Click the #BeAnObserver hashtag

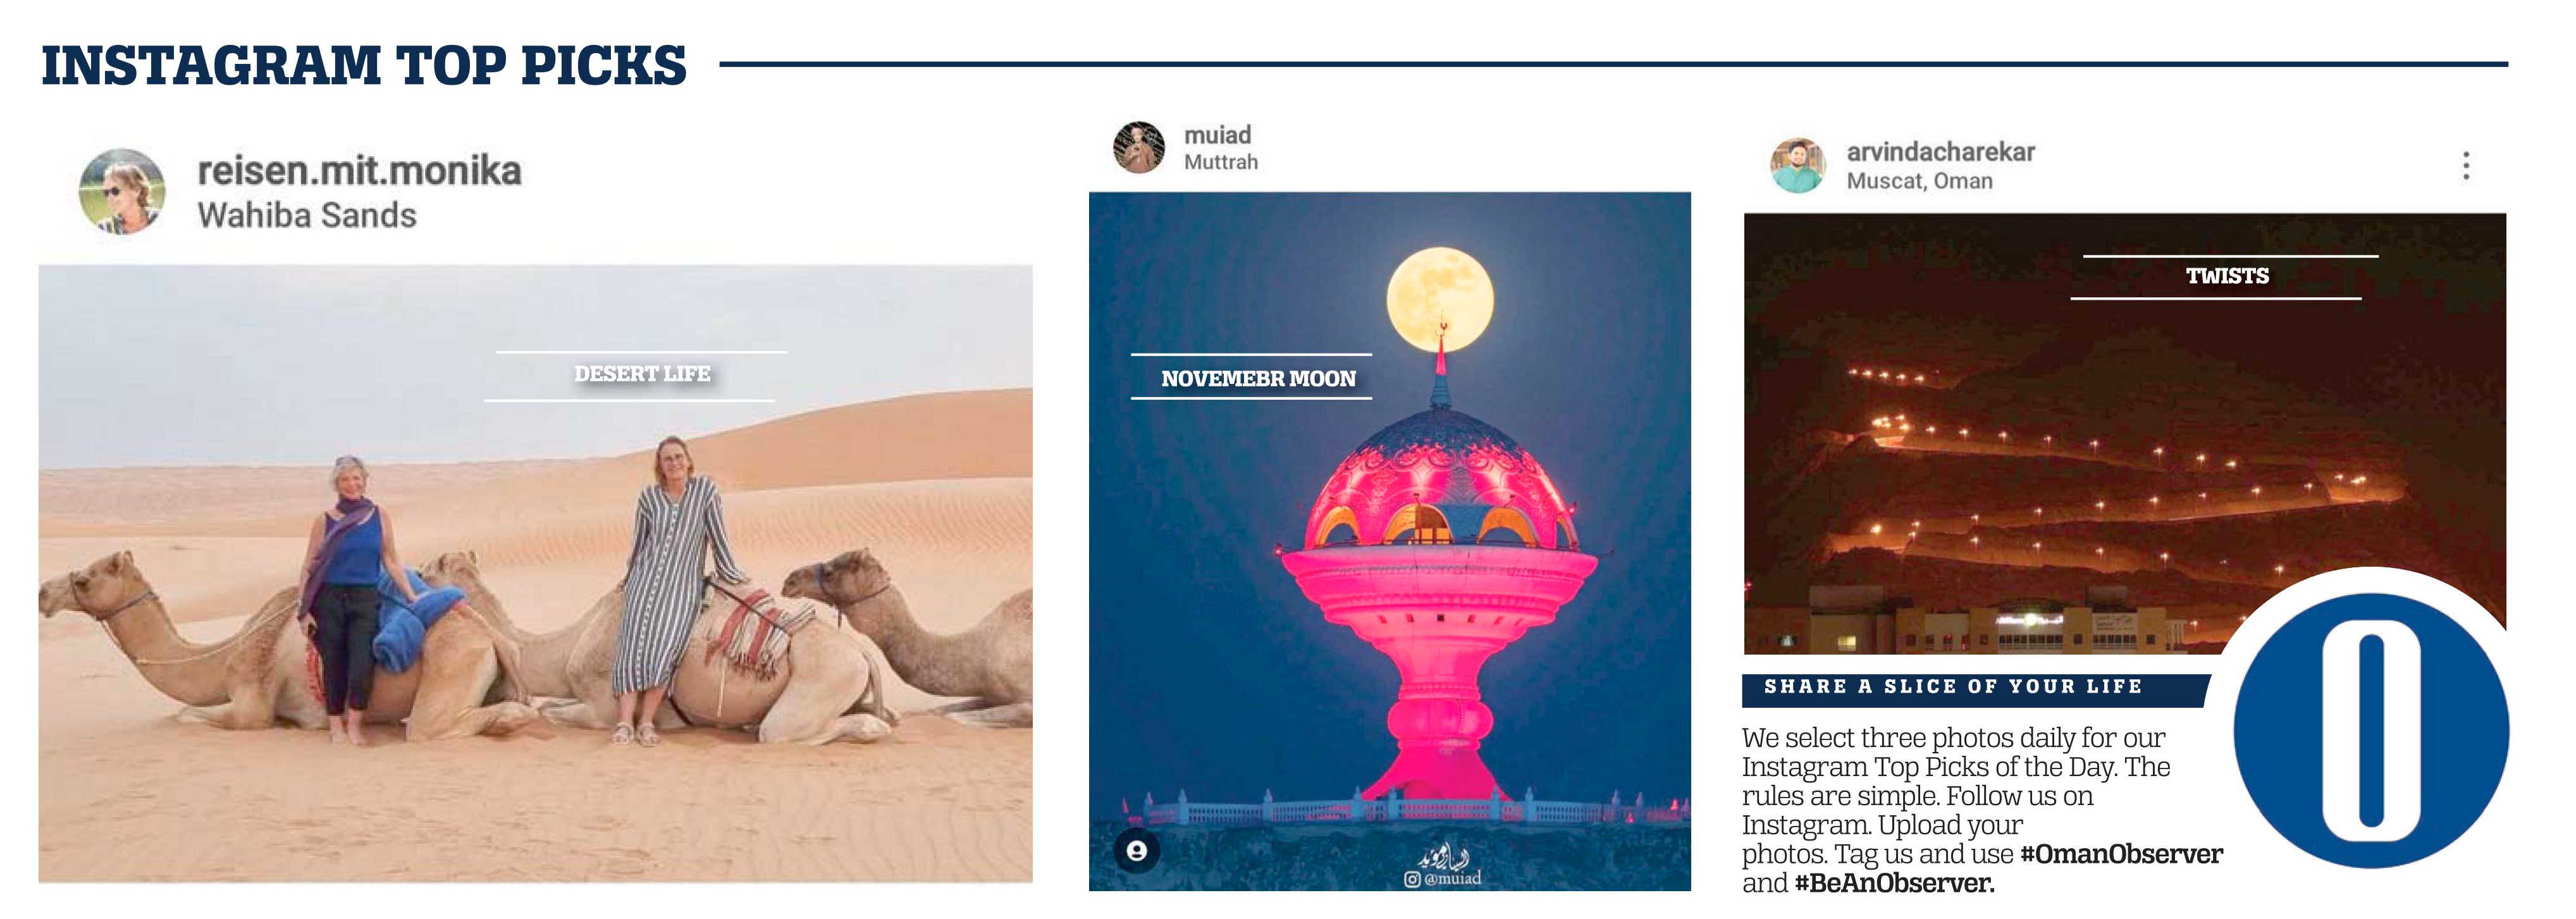pyautogui.click(x=1894, y=883)
